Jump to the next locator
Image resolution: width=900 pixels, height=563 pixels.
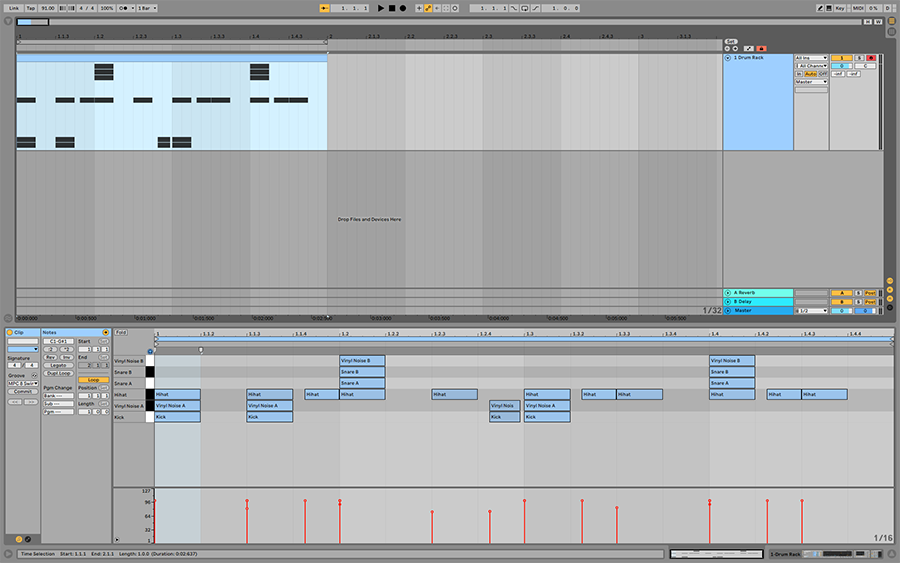[x=735, y=49]
